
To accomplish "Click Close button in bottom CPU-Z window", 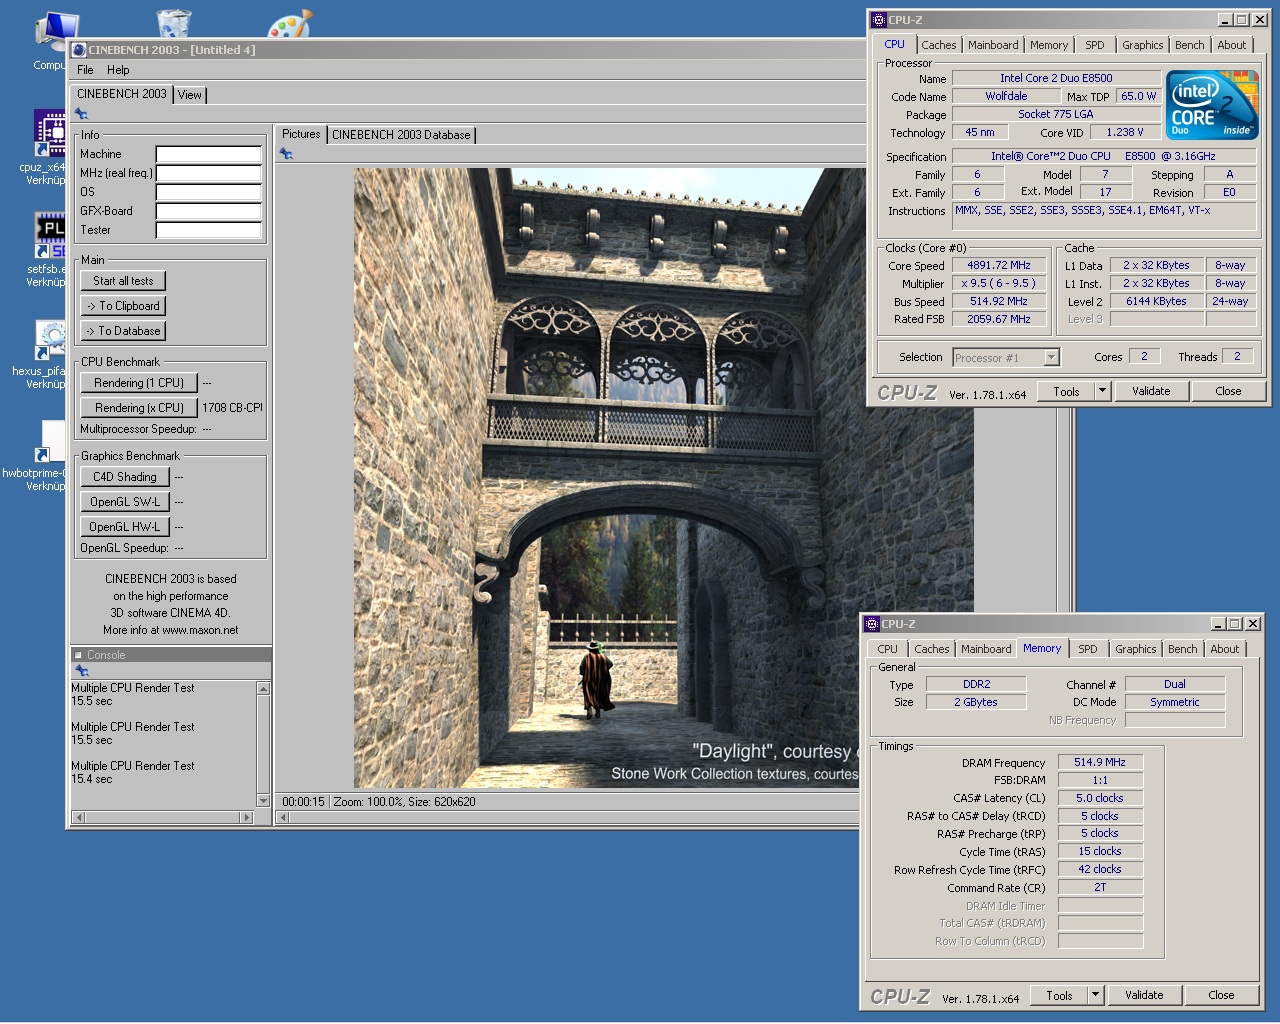I will pos(1221,995).
